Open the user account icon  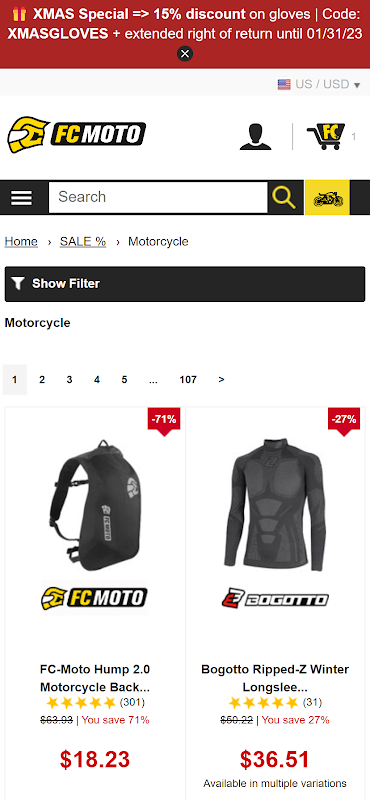256,136
